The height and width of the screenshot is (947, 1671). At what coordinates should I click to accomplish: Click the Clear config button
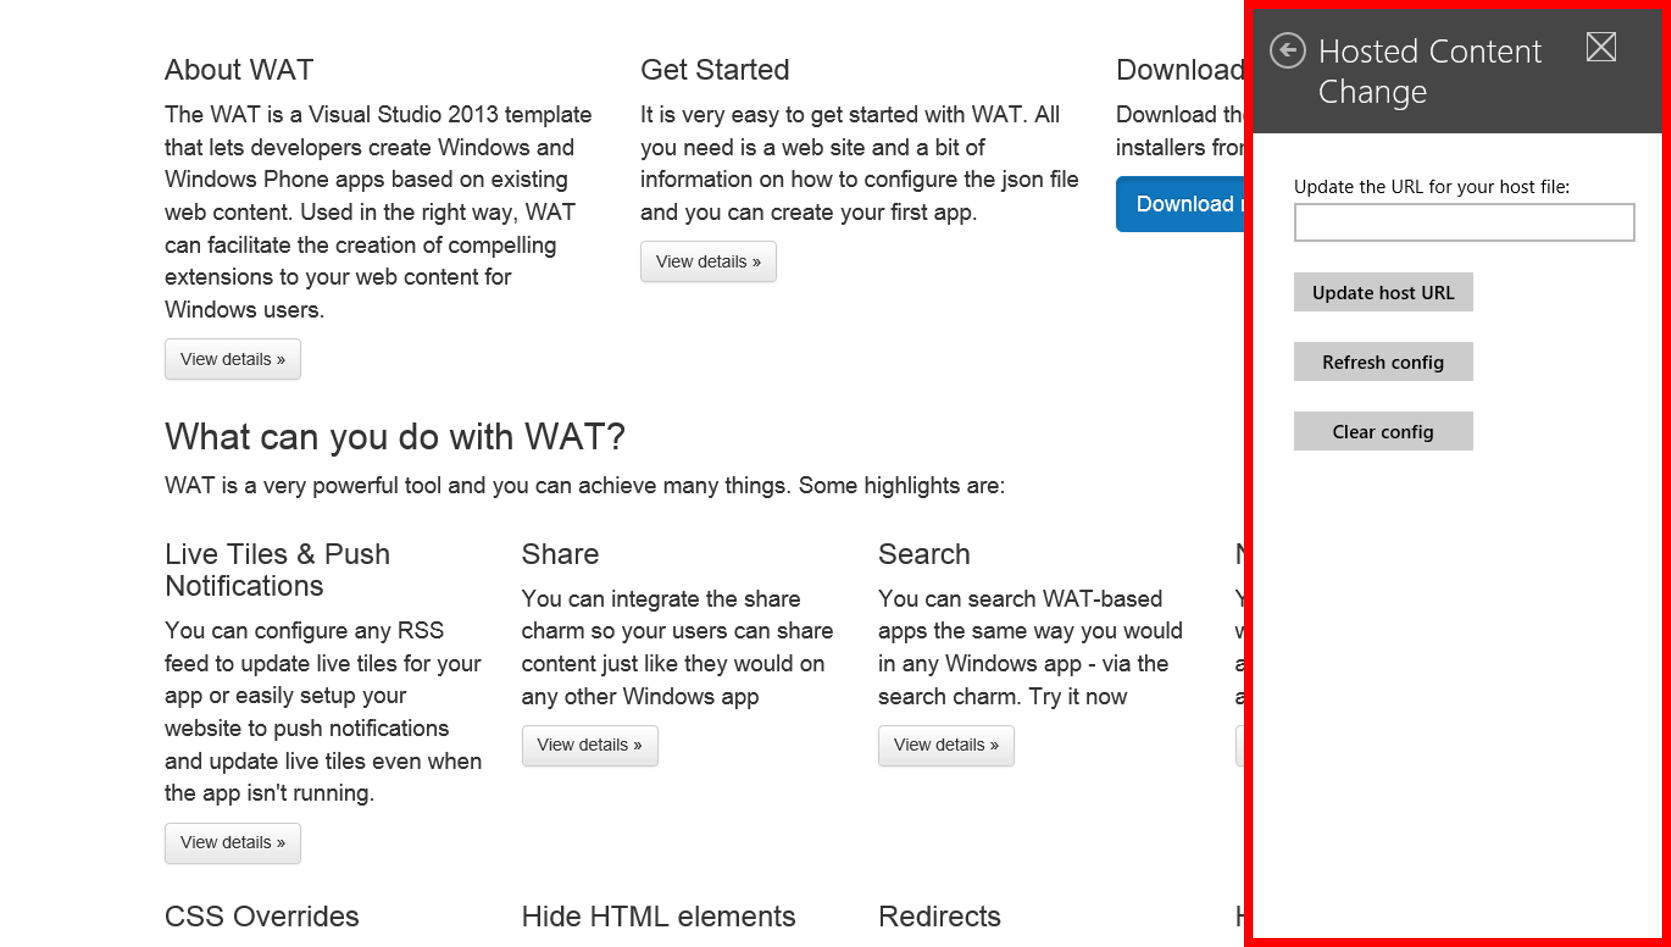(x=1383, y=431)
